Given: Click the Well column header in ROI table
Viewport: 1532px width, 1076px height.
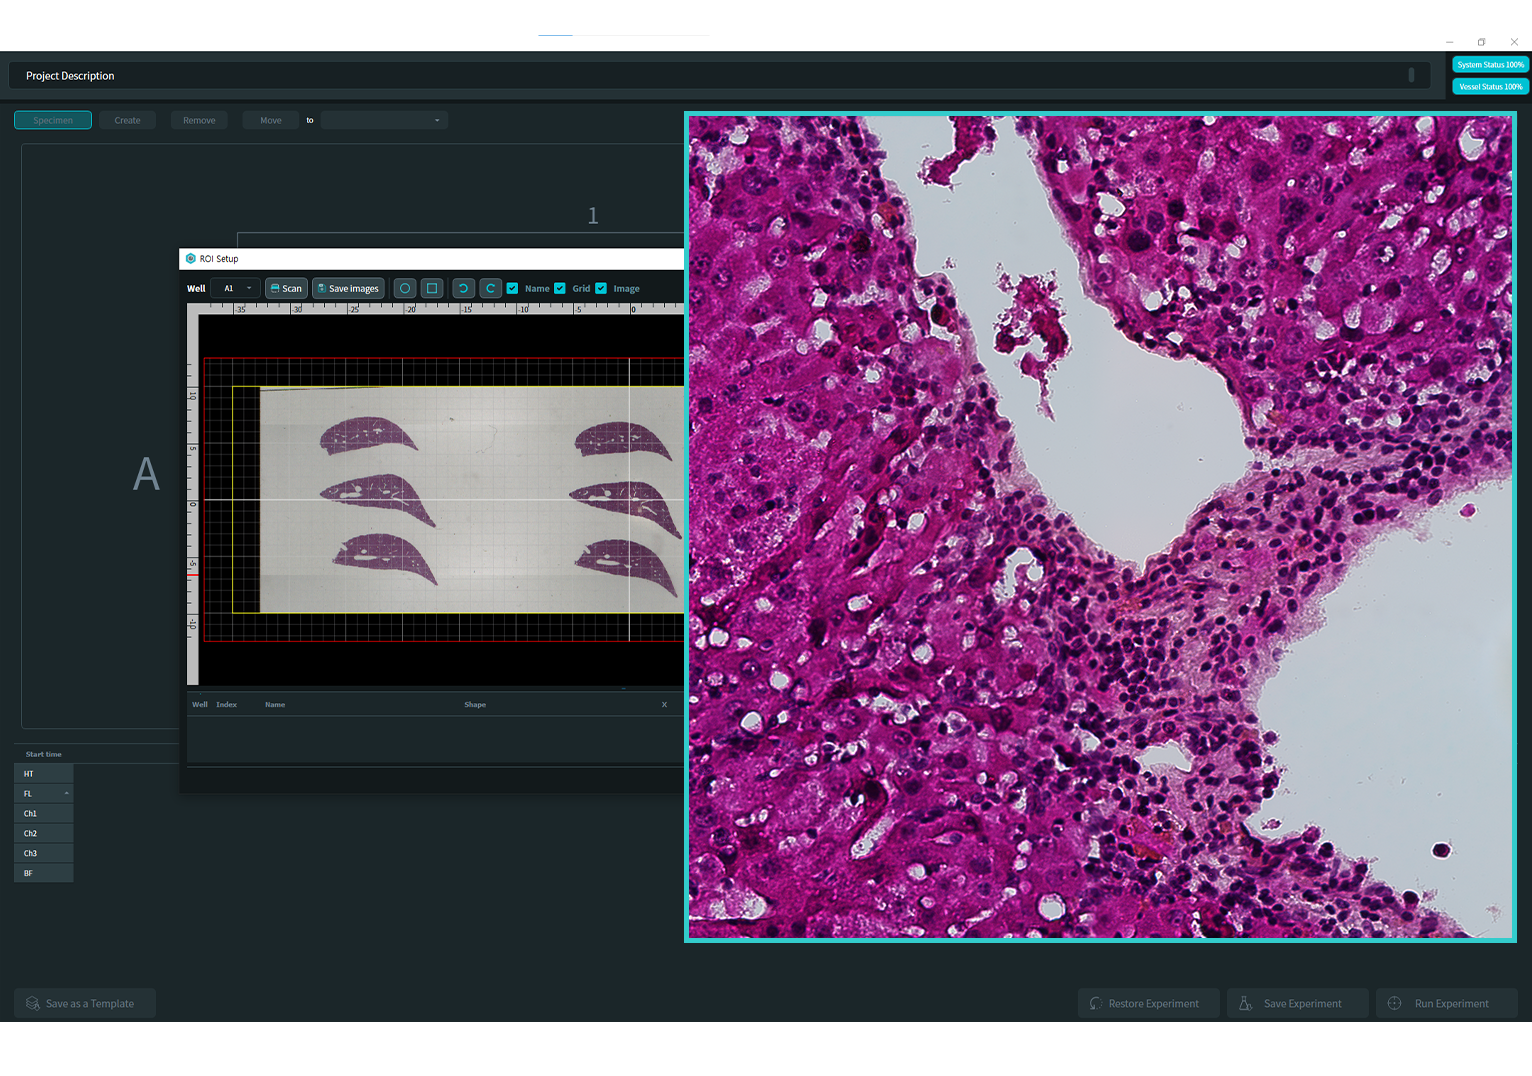Looking at the screenshot, I should point(200,705).
